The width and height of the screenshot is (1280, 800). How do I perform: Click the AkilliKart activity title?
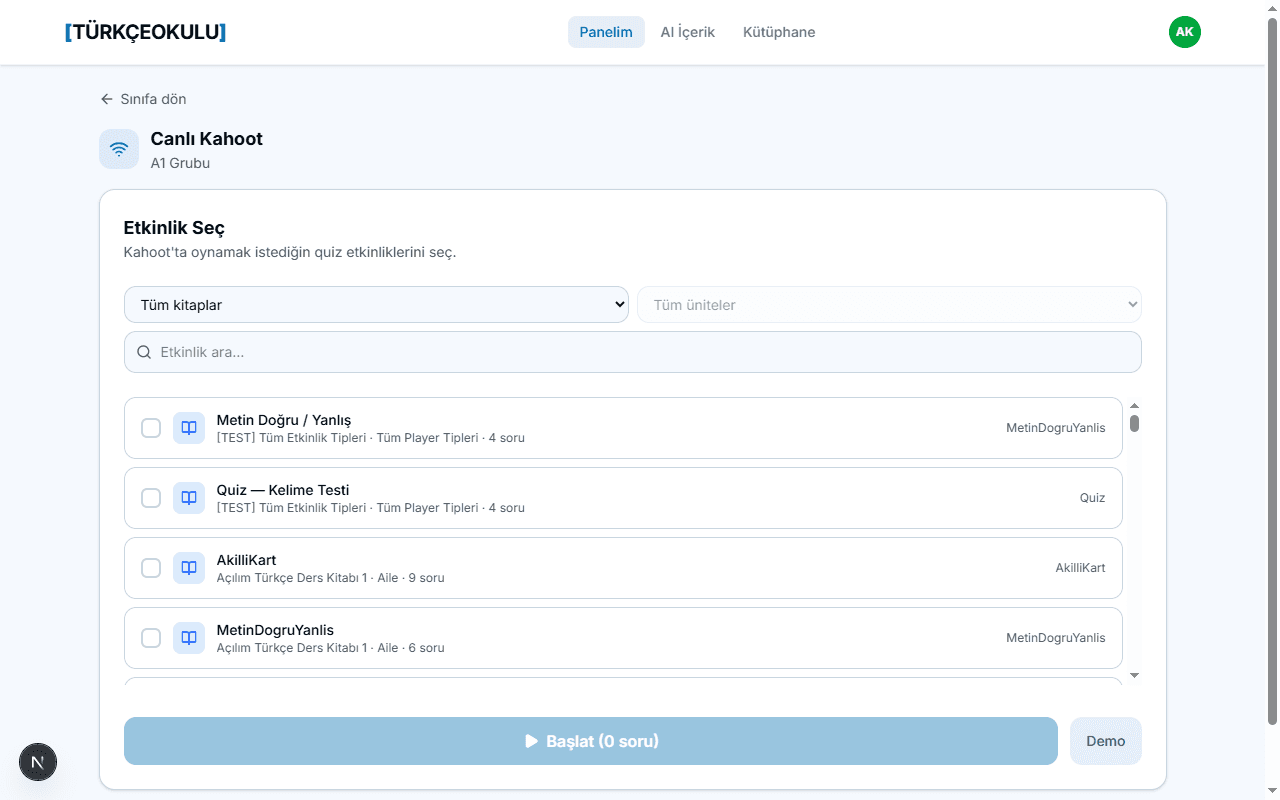(247, 560)
